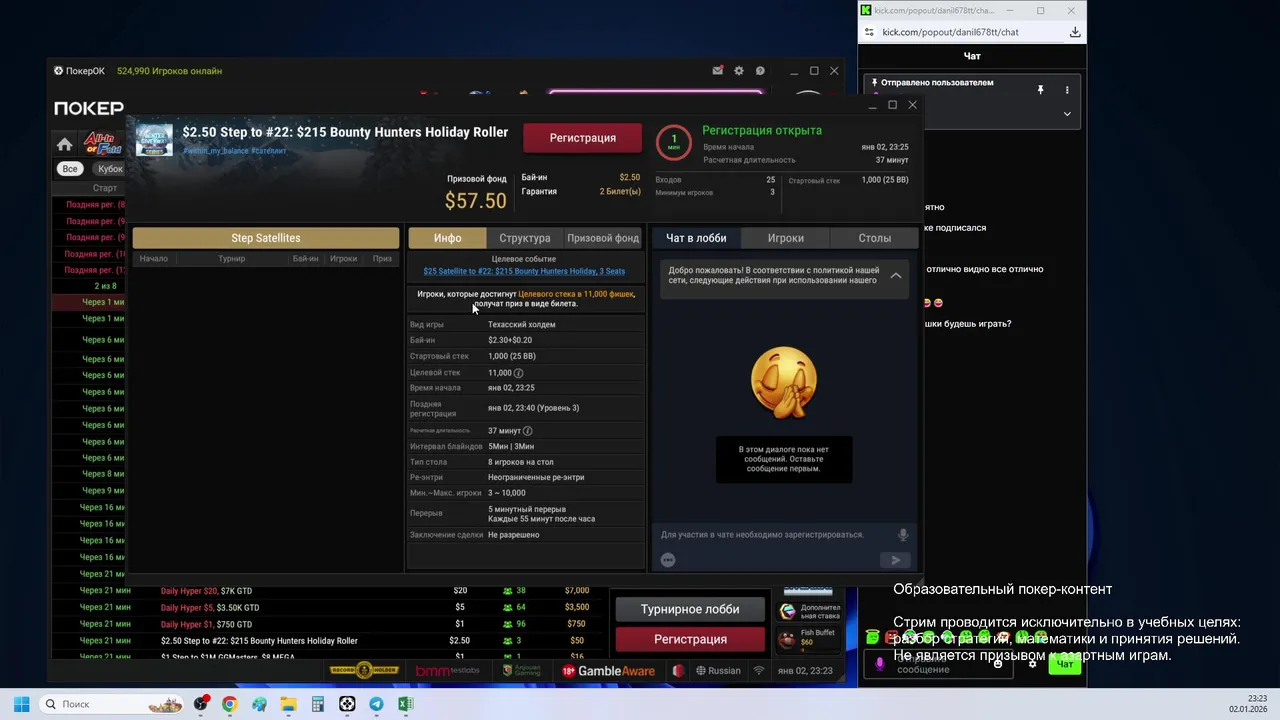
Task: Select the Daily Hyper $20, $7K GTD row
Action: pos(330,591)
